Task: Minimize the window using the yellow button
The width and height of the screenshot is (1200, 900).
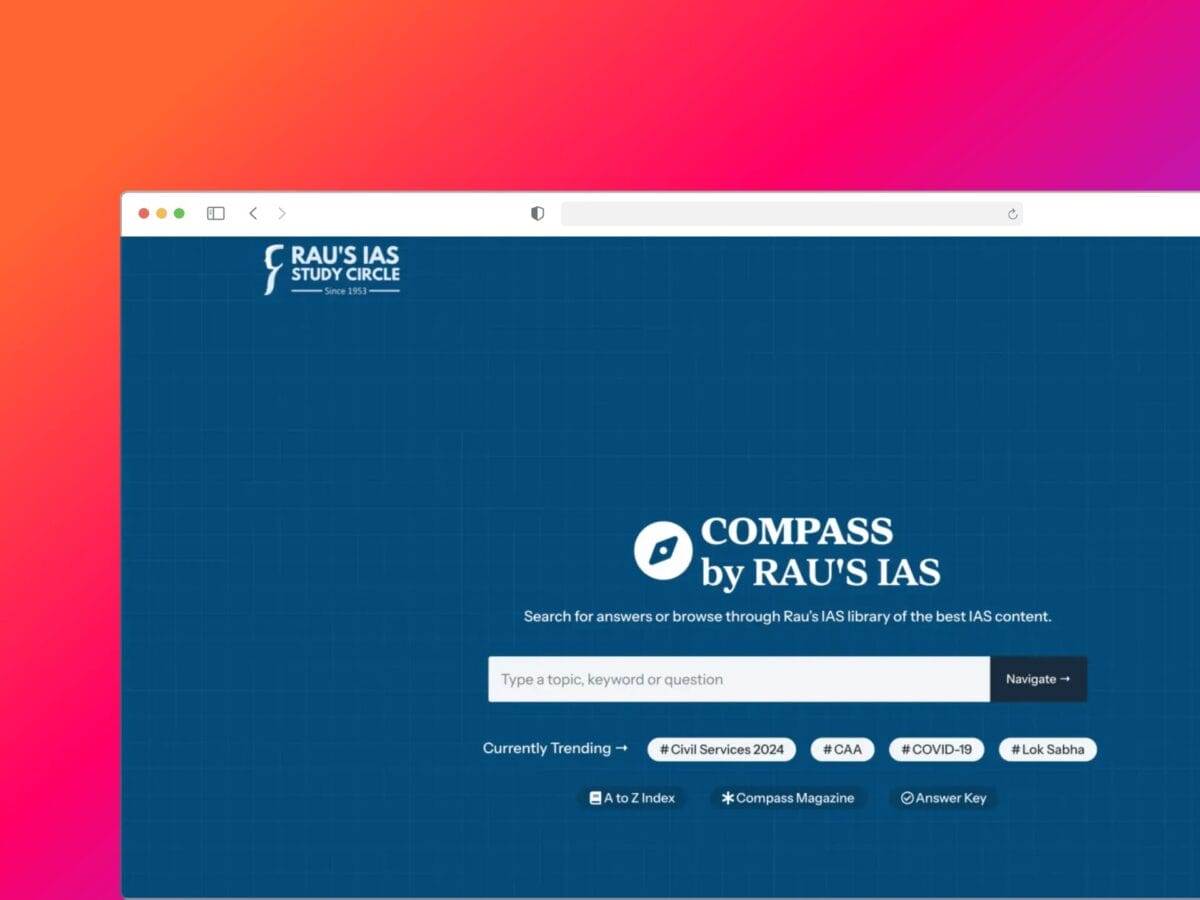Action: pyautogui.click(x=161, y=213)
